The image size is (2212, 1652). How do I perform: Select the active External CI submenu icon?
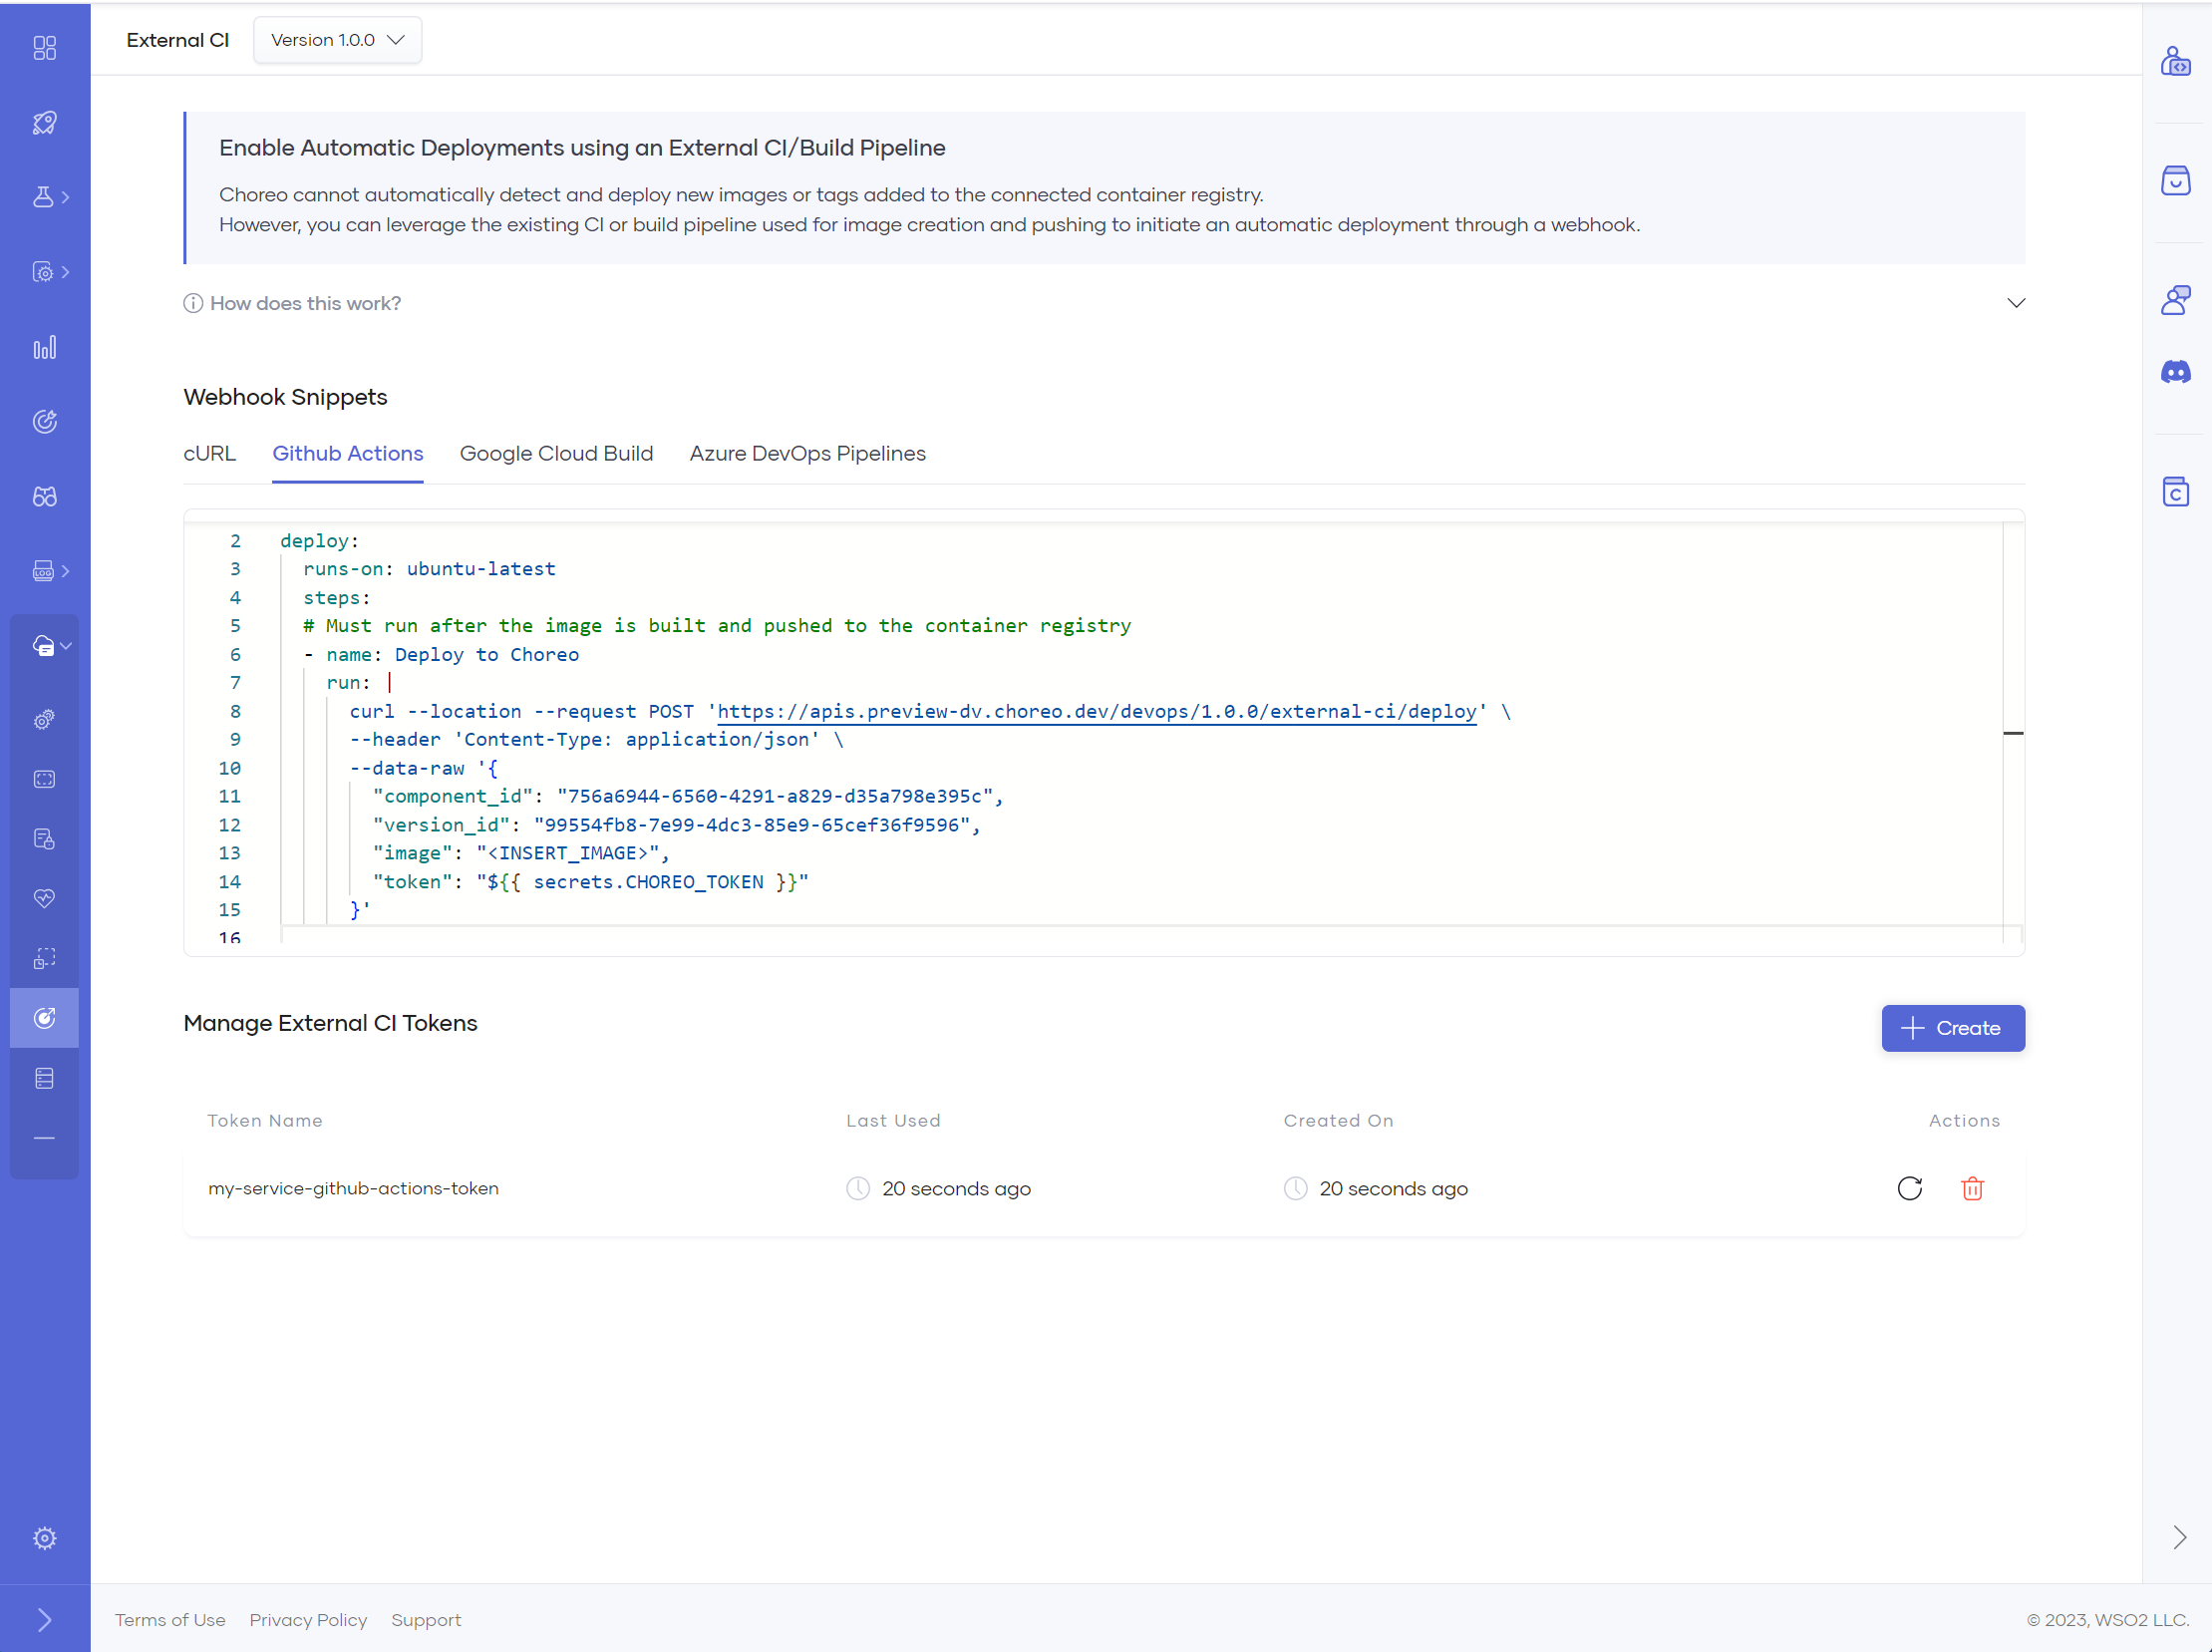point(45,1018)
